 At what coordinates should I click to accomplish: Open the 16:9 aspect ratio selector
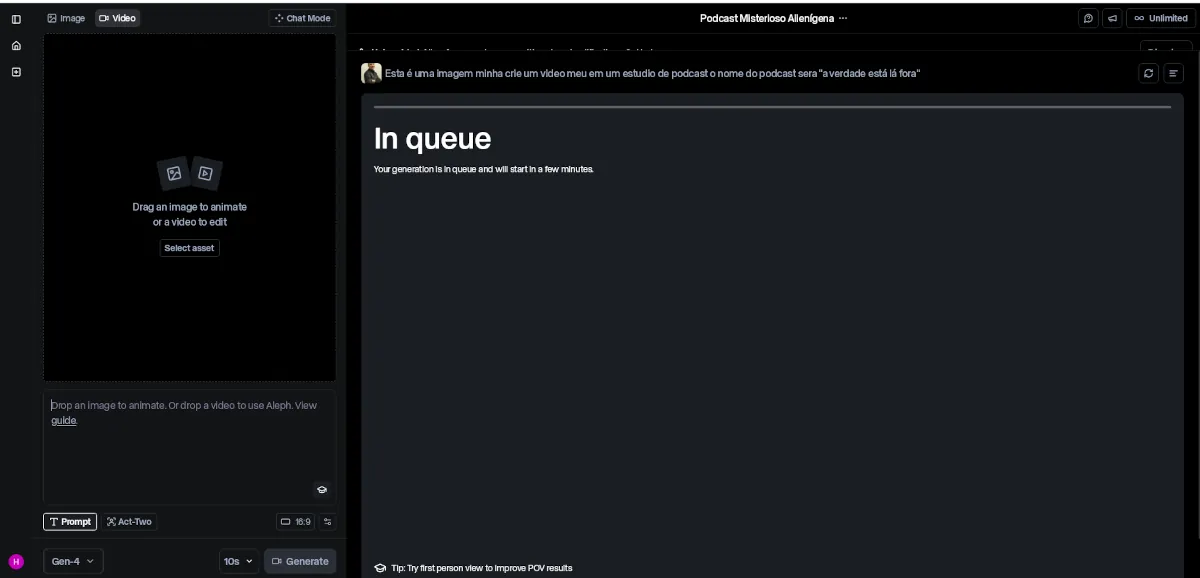click(x=295, y=522)
